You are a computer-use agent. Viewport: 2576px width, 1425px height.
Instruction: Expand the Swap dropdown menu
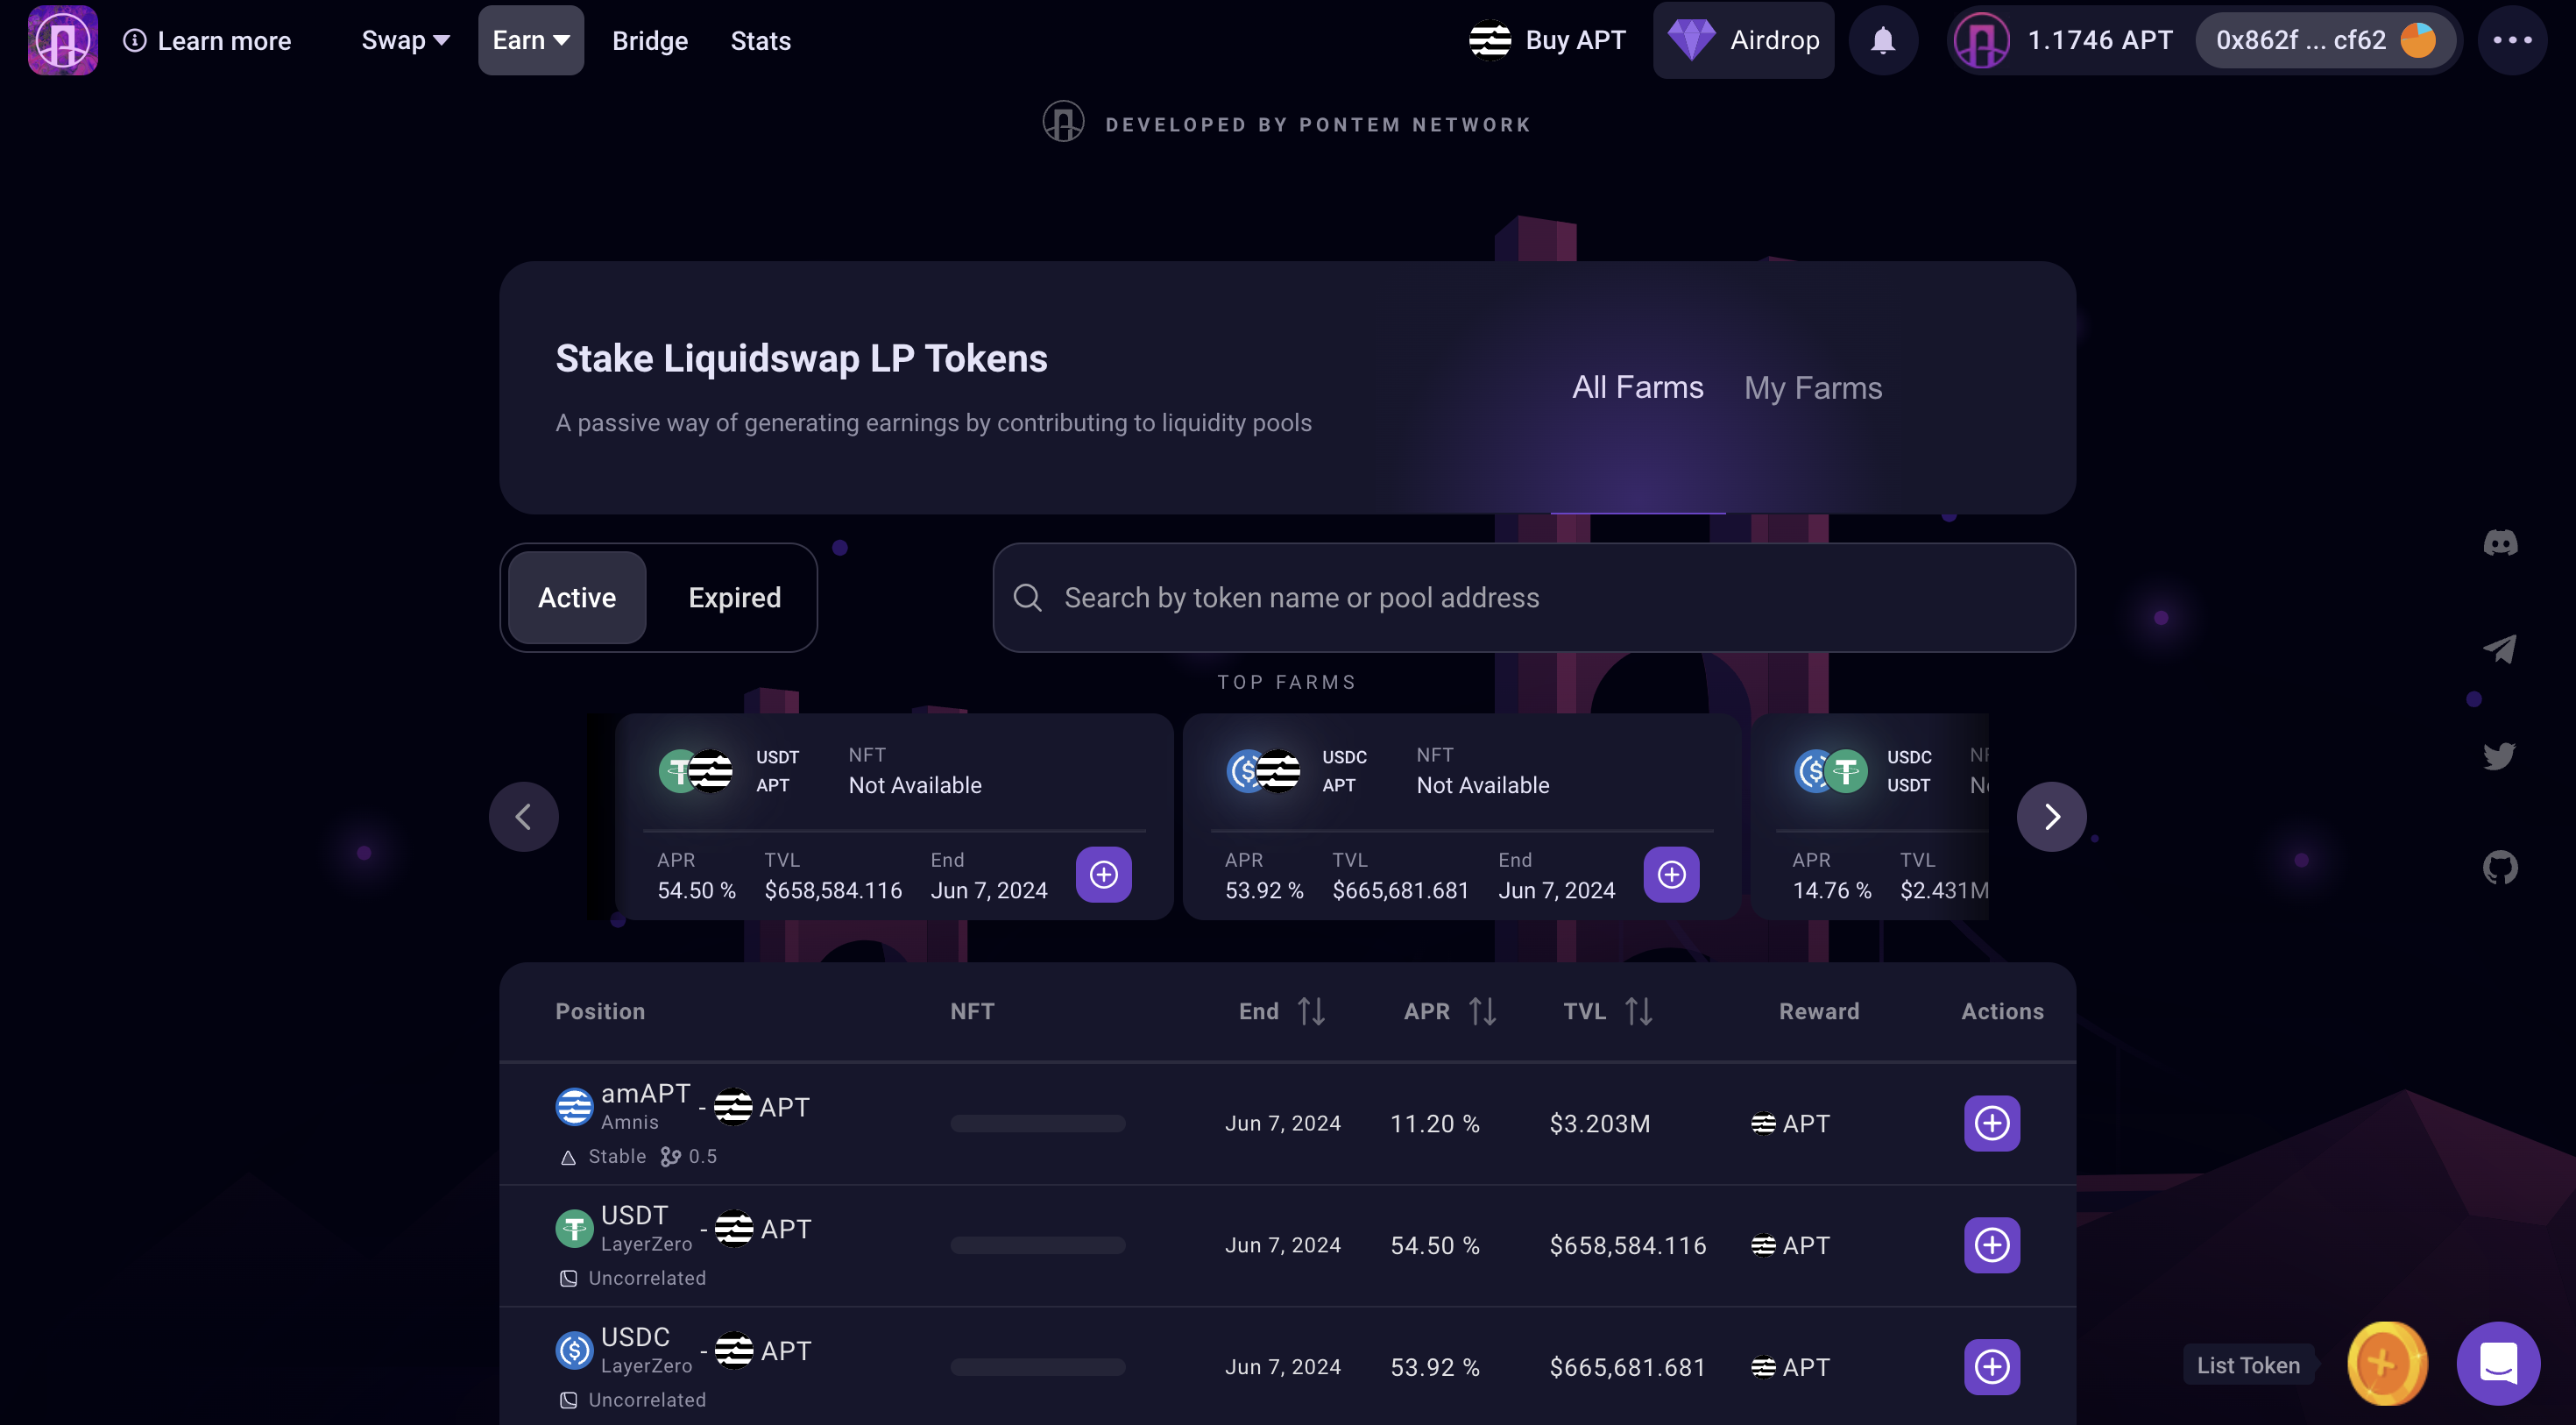(x=405, y=40)
